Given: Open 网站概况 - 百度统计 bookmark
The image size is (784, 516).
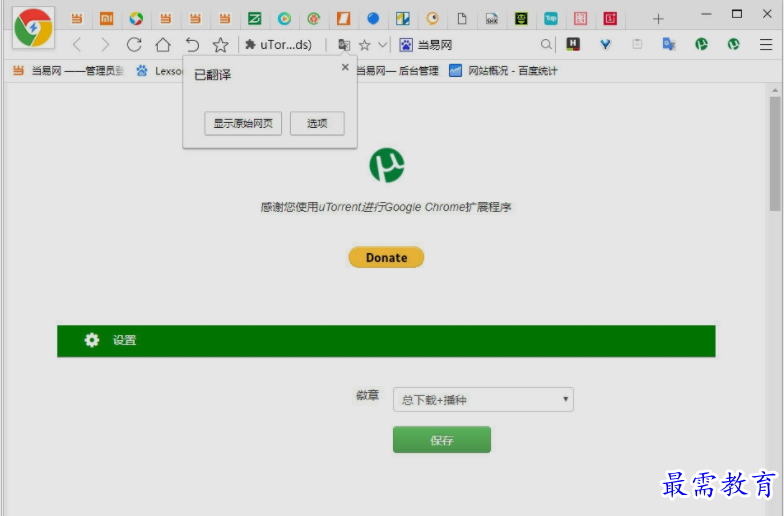Looking at the screenshot, I should (x=503, y=71).
